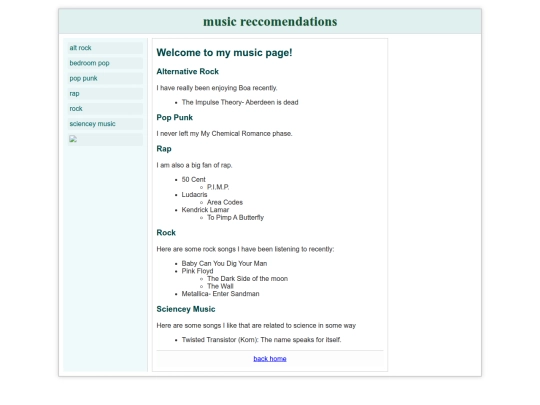540x405 pixels.
Task: Click the rock songs listening recently sentence
Action: click(245, 249)
